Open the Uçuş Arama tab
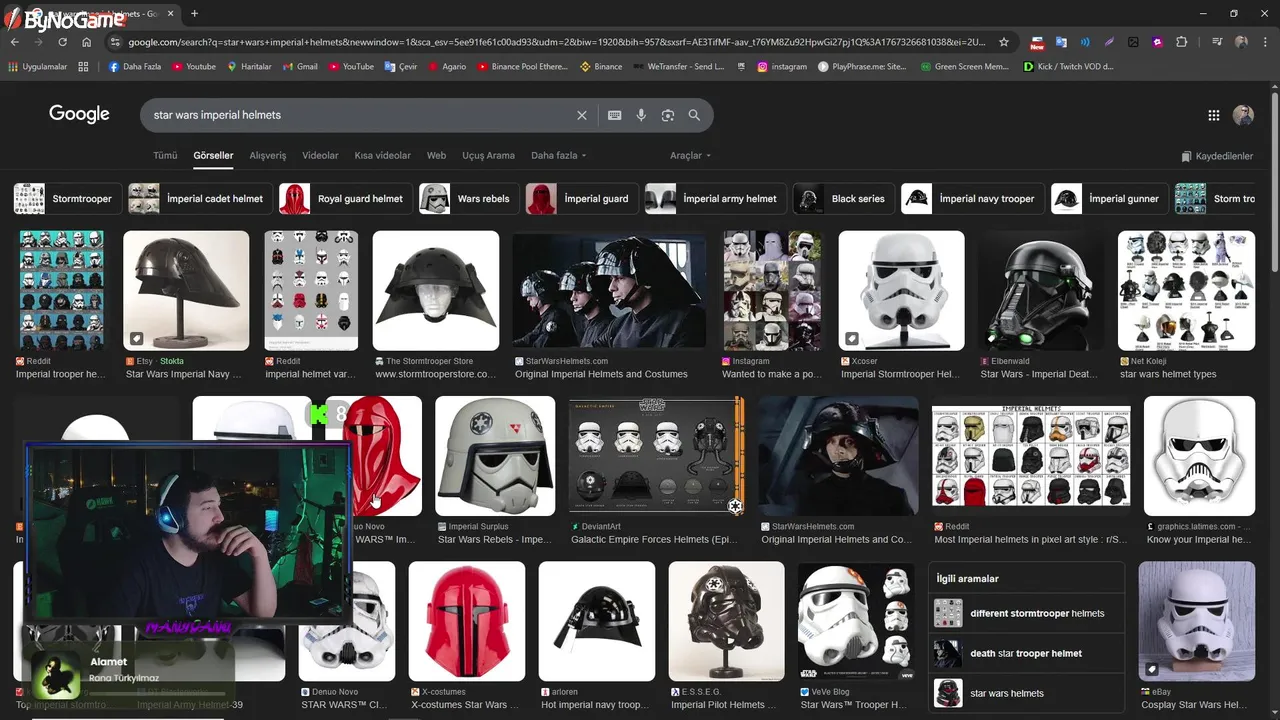 [x=488, y=156]
